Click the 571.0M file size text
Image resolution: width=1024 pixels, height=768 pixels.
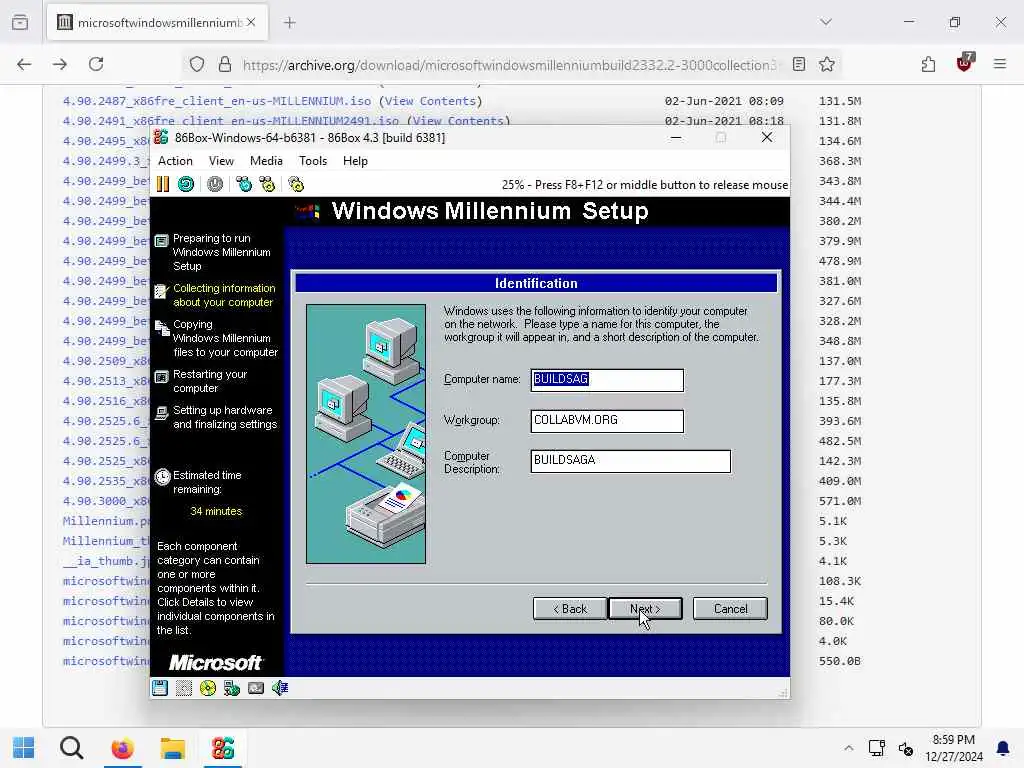click(840, 501)
